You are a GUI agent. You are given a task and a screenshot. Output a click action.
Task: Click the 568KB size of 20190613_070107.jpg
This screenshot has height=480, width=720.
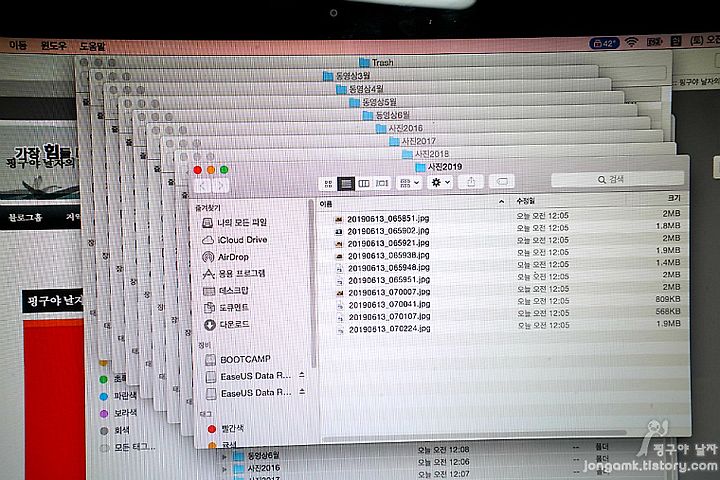668,311
